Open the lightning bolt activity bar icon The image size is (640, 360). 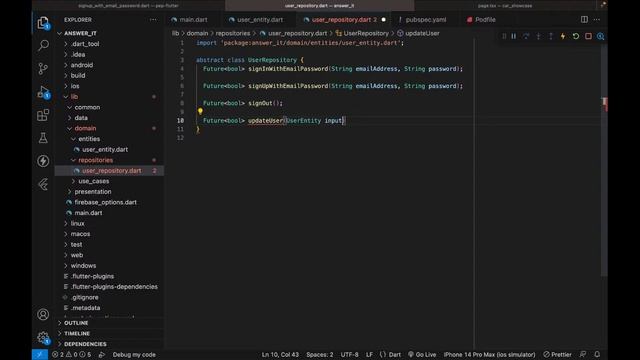tap(43, 161)
